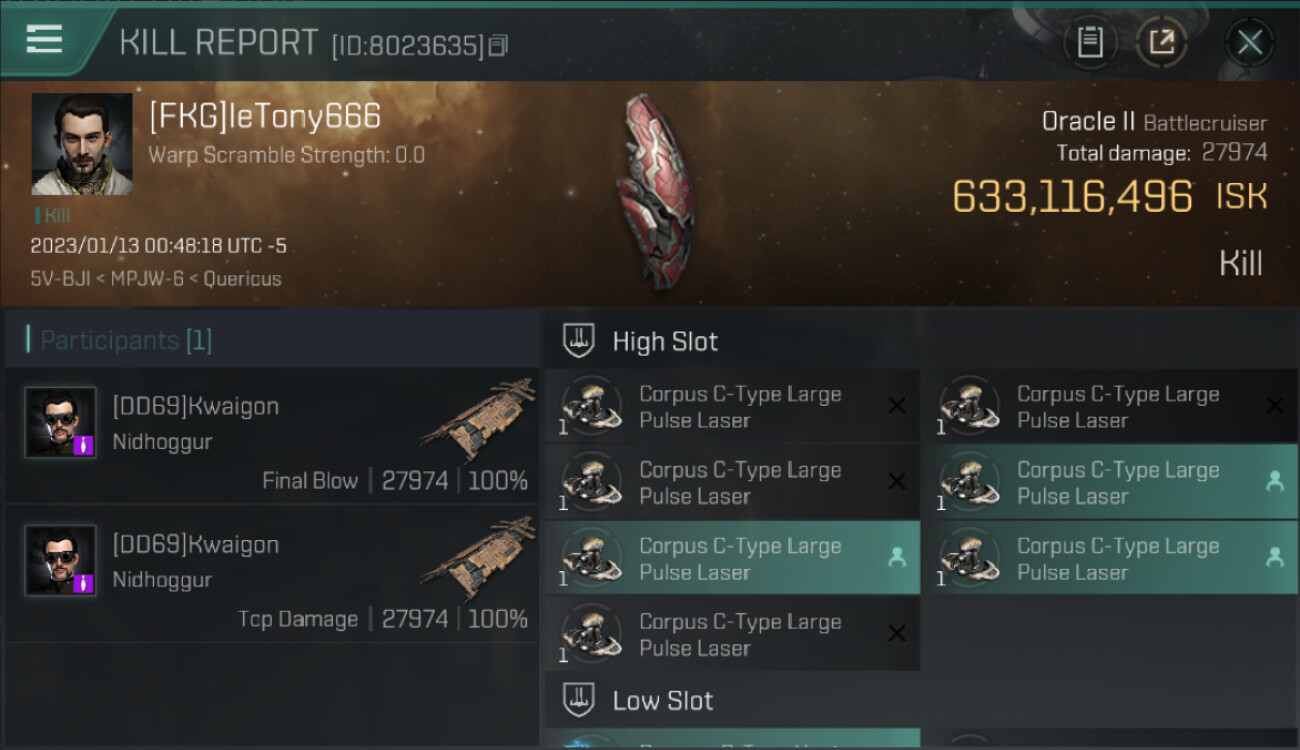1300x750 pixels.
Task: Open Kwaigon's portrait in Top Damage row
Action: coord(61,560)
